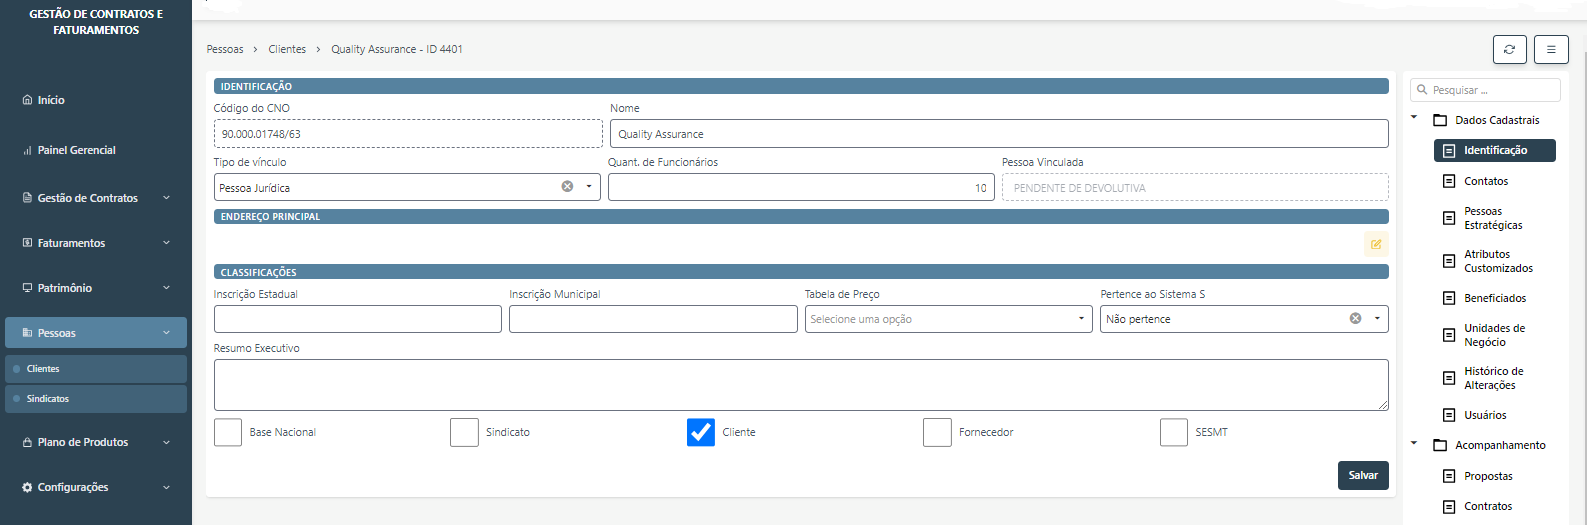The width and height of the screenshot is (1587, 525).
Task: Uncheck the Cliente checkbox
Action: 701,432
